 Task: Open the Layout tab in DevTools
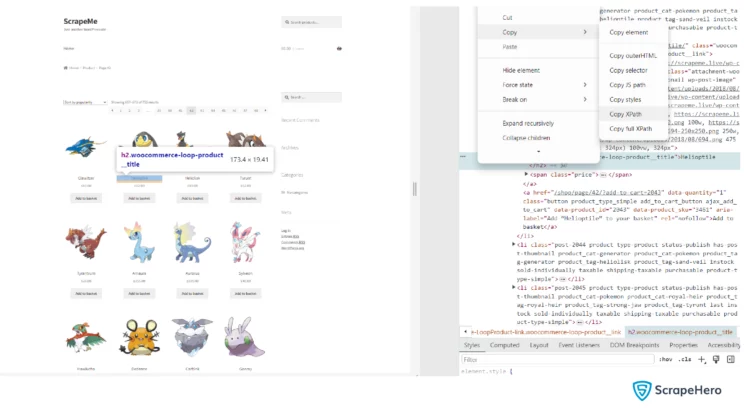(x=539, y=345)
